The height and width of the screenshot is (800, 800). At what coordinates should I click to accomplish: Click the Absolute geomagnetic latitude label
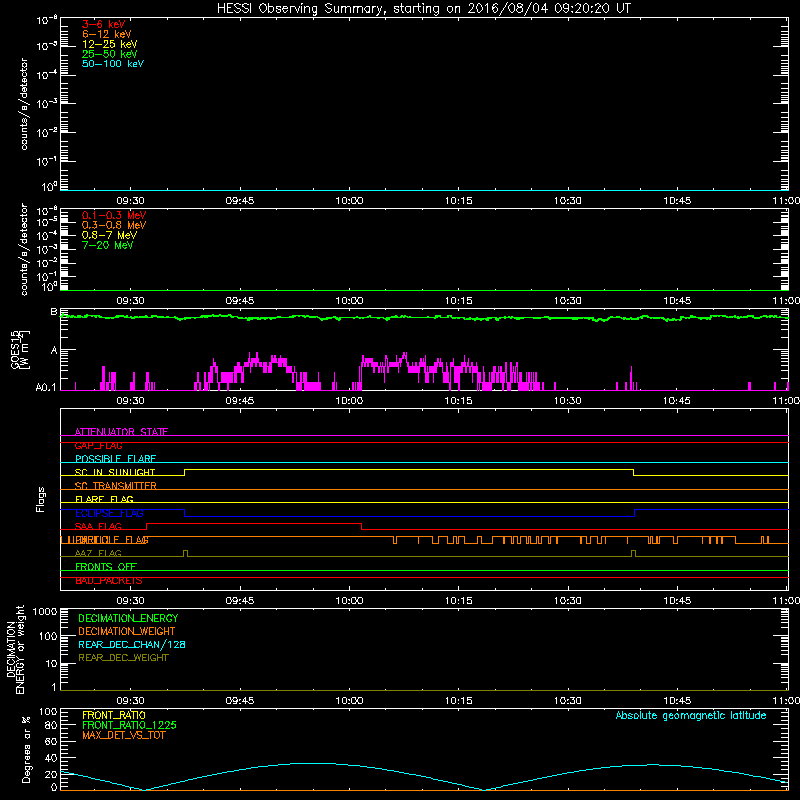pos(691,715)
